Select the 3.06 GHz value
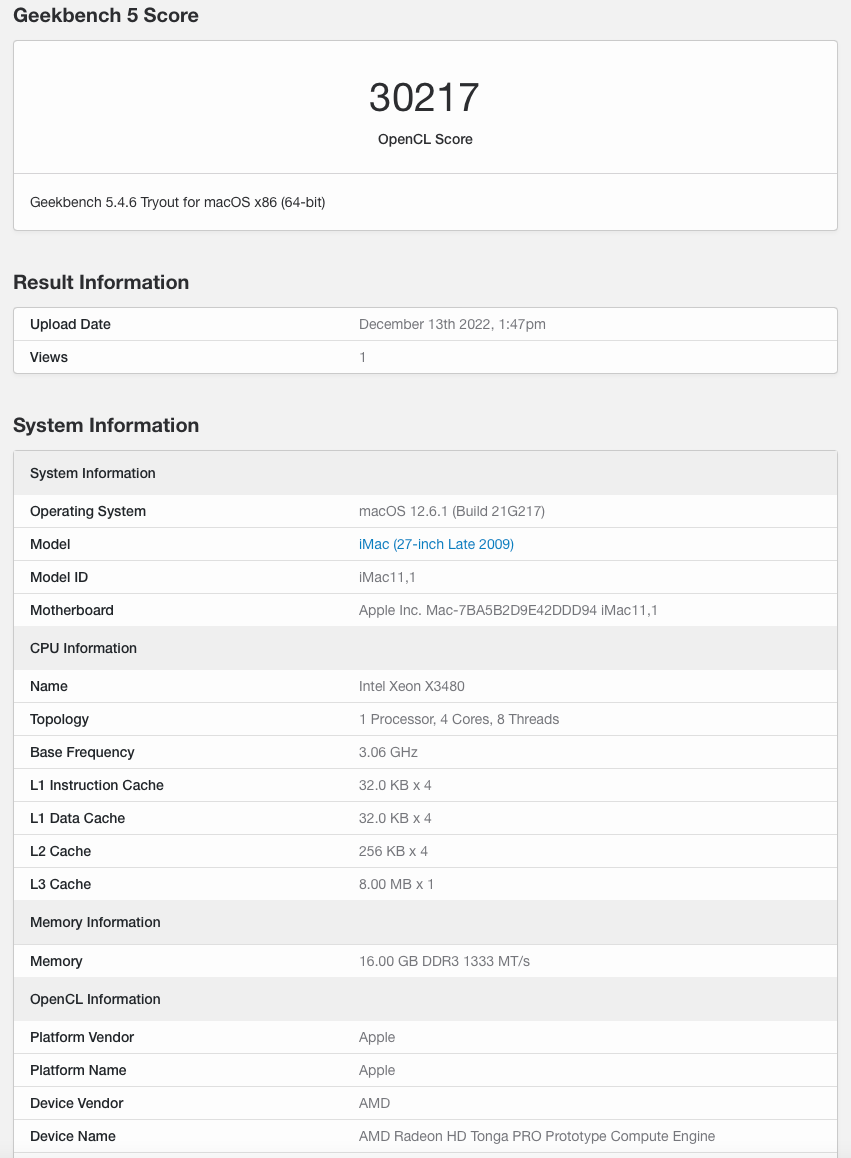 pos(389,753)
